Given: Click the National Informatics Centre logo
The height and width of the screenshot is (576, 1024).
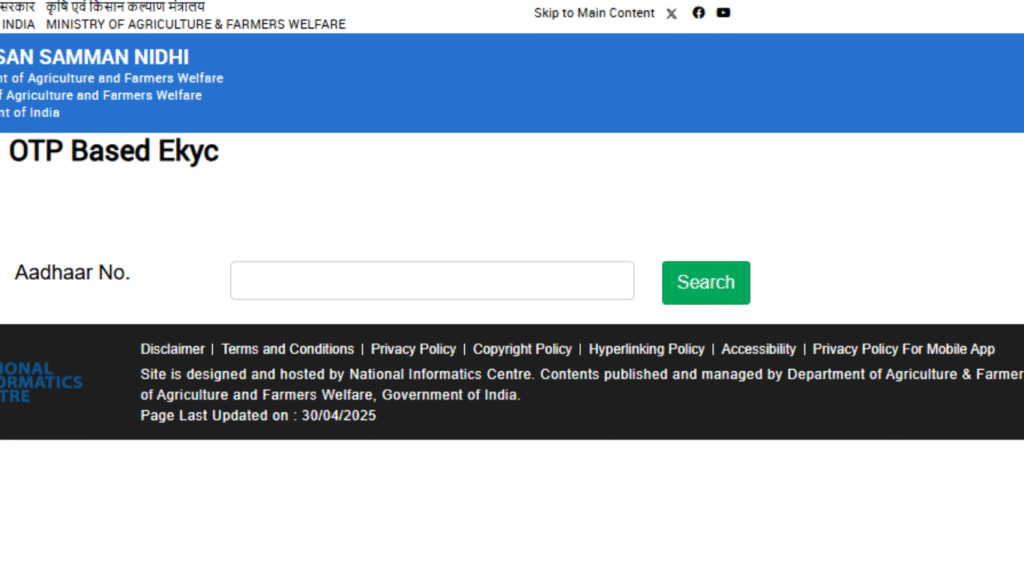Looking at the screenshot, I should pyautogui.click(x=41, y=382).
